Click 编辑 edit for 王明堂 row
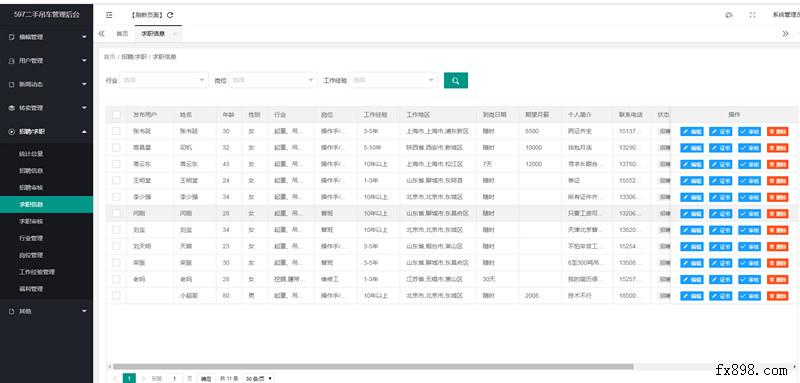This screenshot has width=800, height=383. point(691,181)
